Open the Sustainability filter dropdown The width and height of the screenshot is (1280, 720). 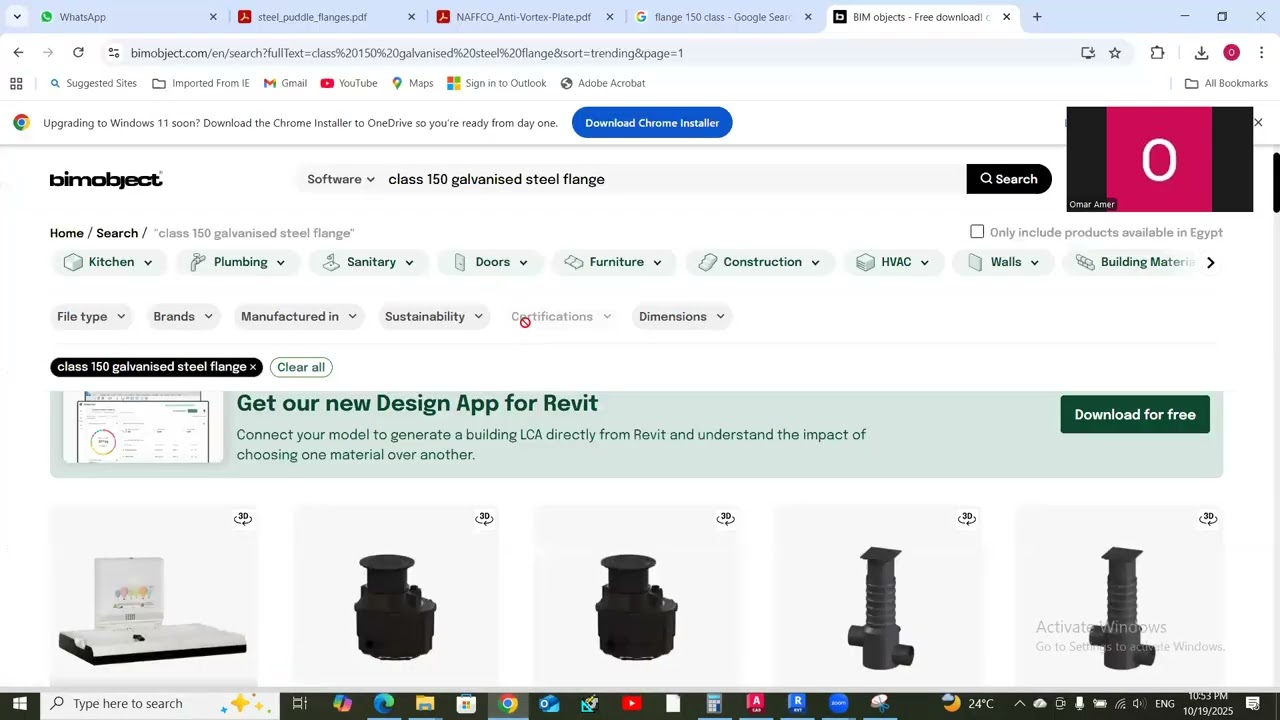434,317
